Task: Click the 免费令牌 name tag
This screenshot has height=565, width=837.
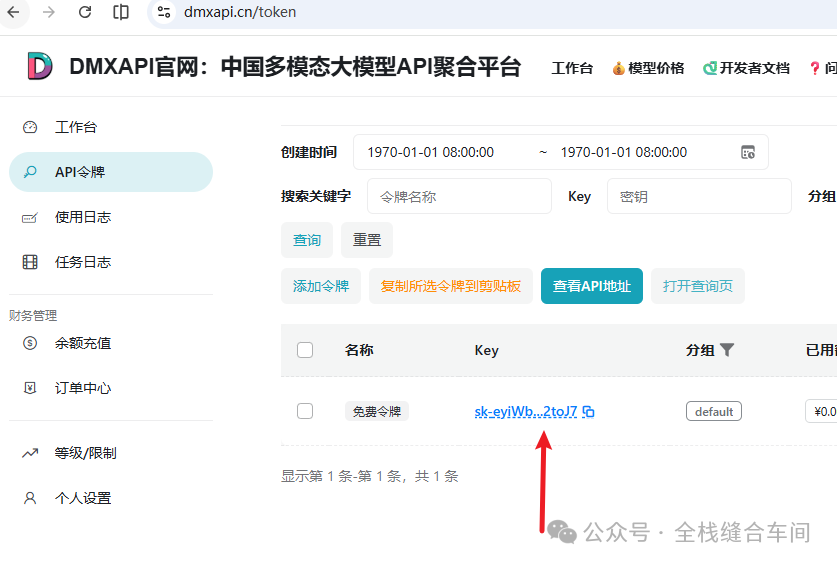Action: pos(376,411)
